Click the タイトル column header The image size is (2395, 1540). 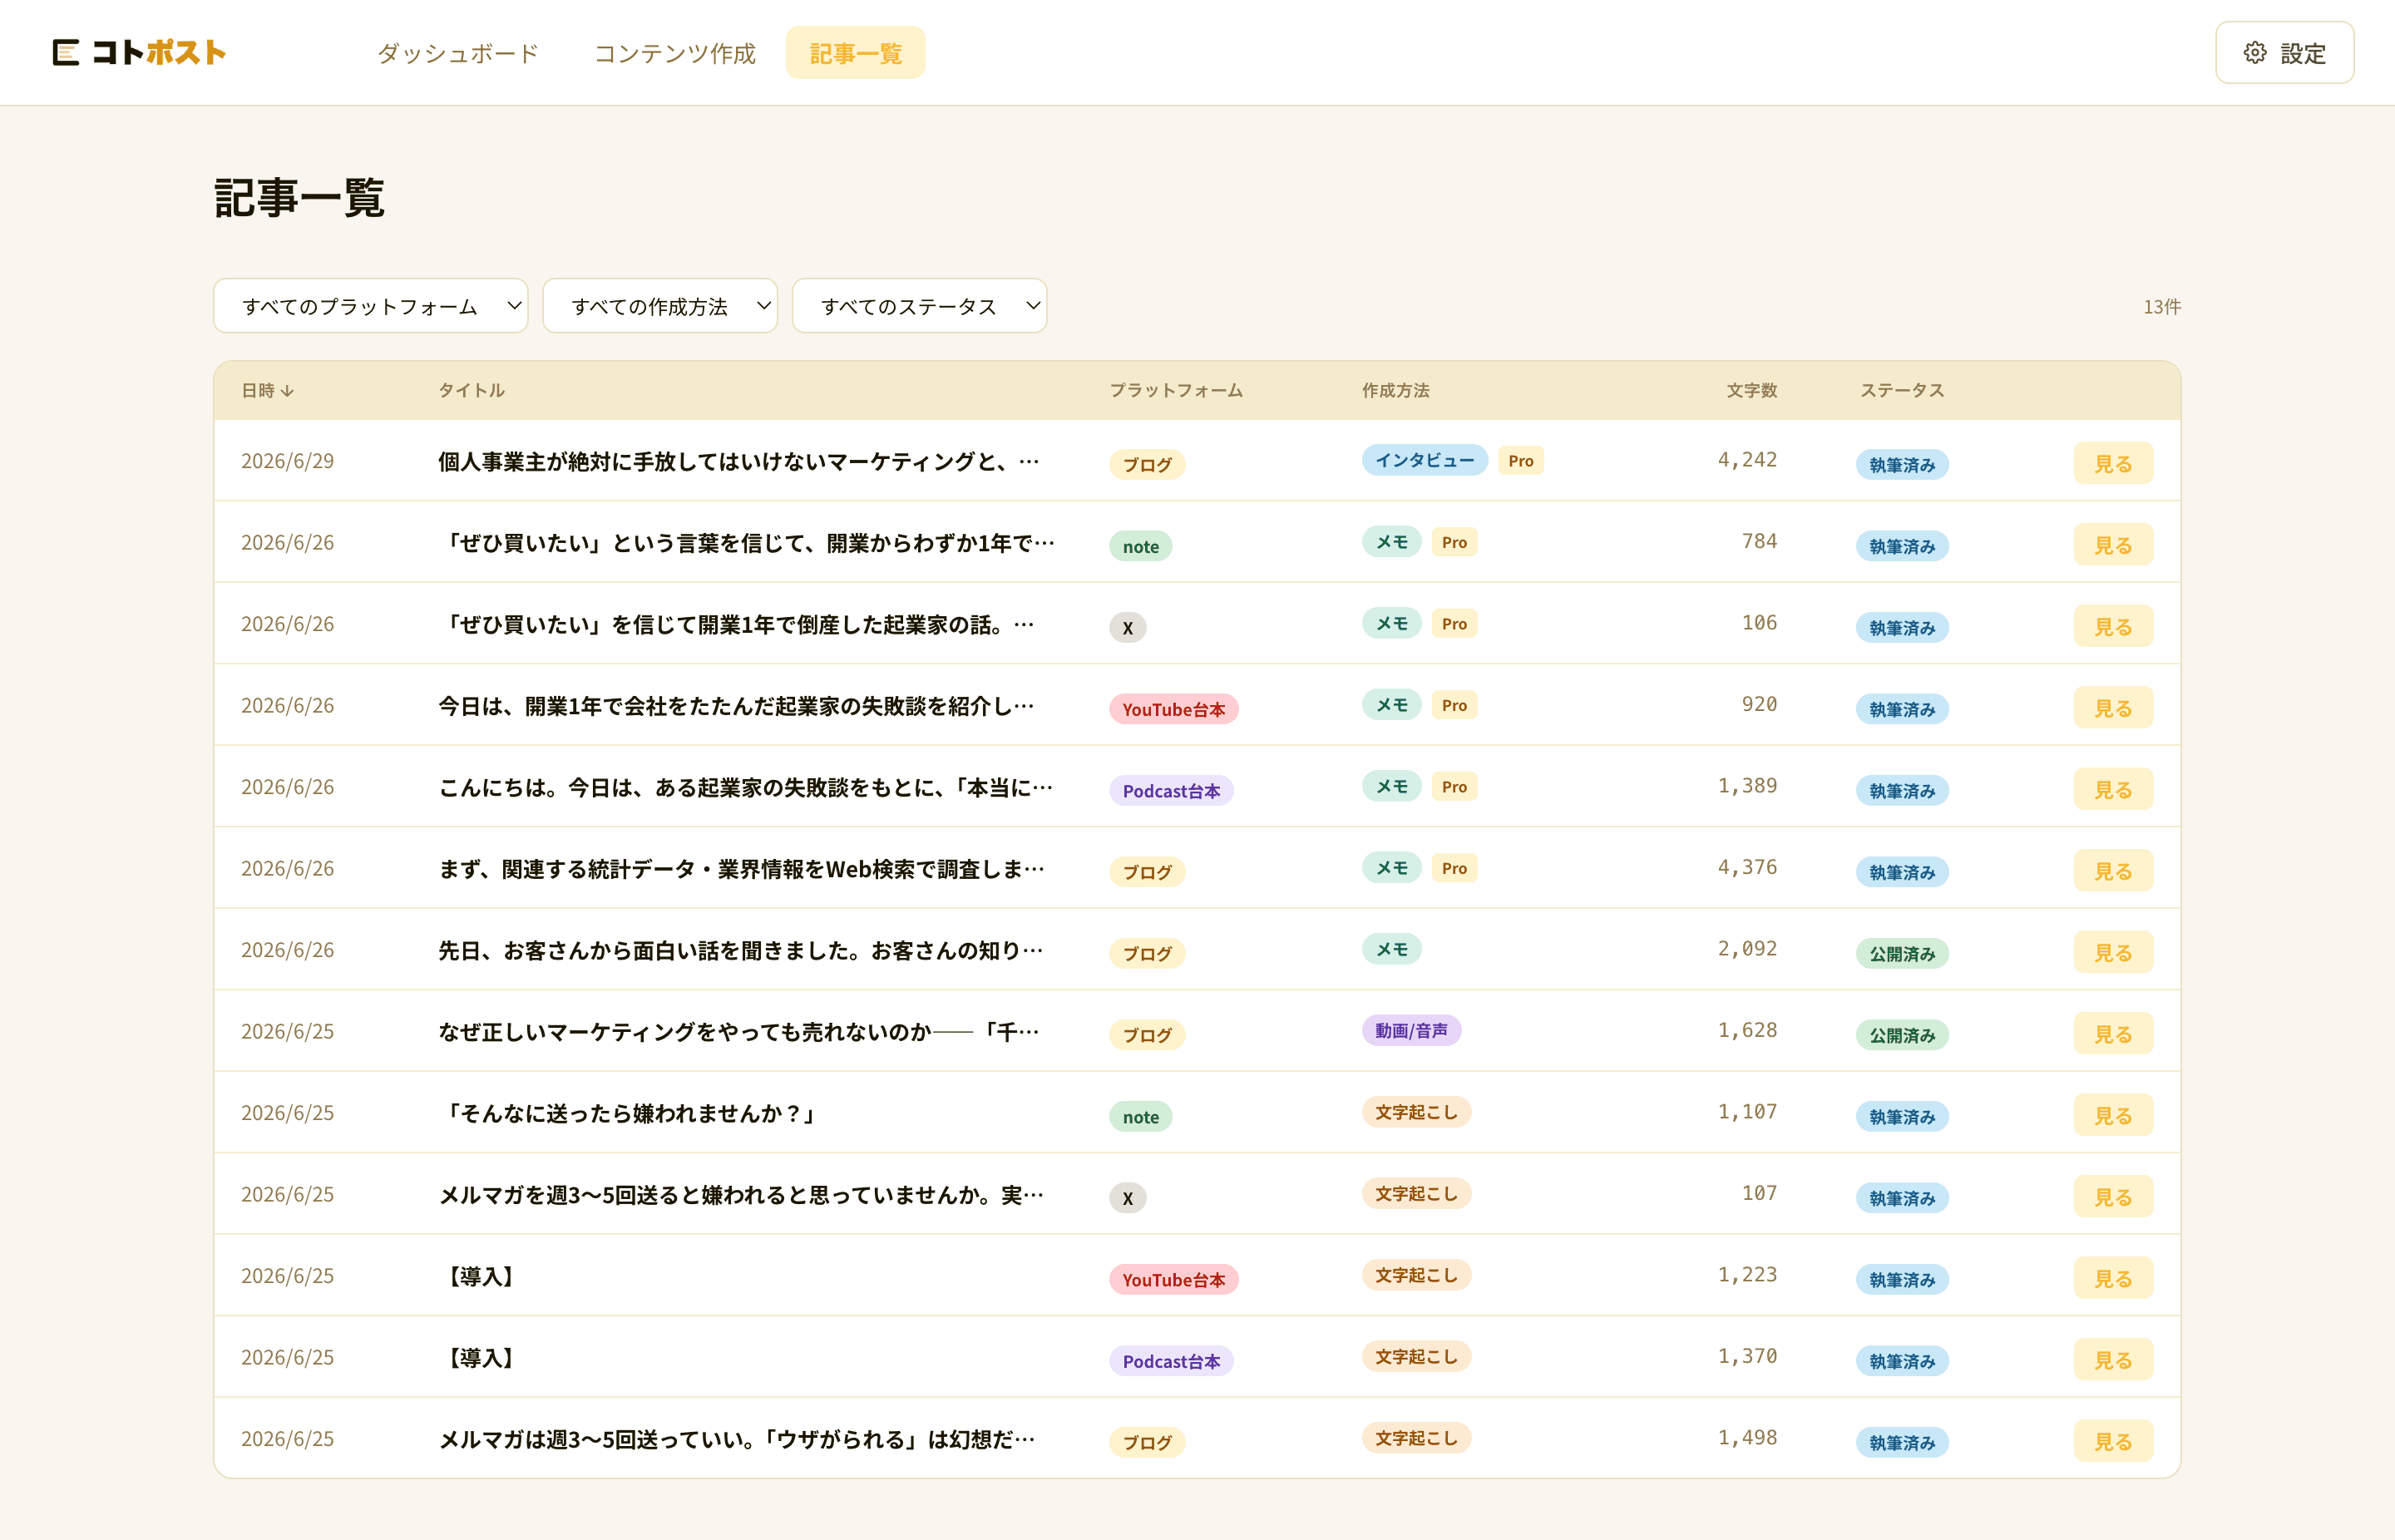click(x=472, y=390)
